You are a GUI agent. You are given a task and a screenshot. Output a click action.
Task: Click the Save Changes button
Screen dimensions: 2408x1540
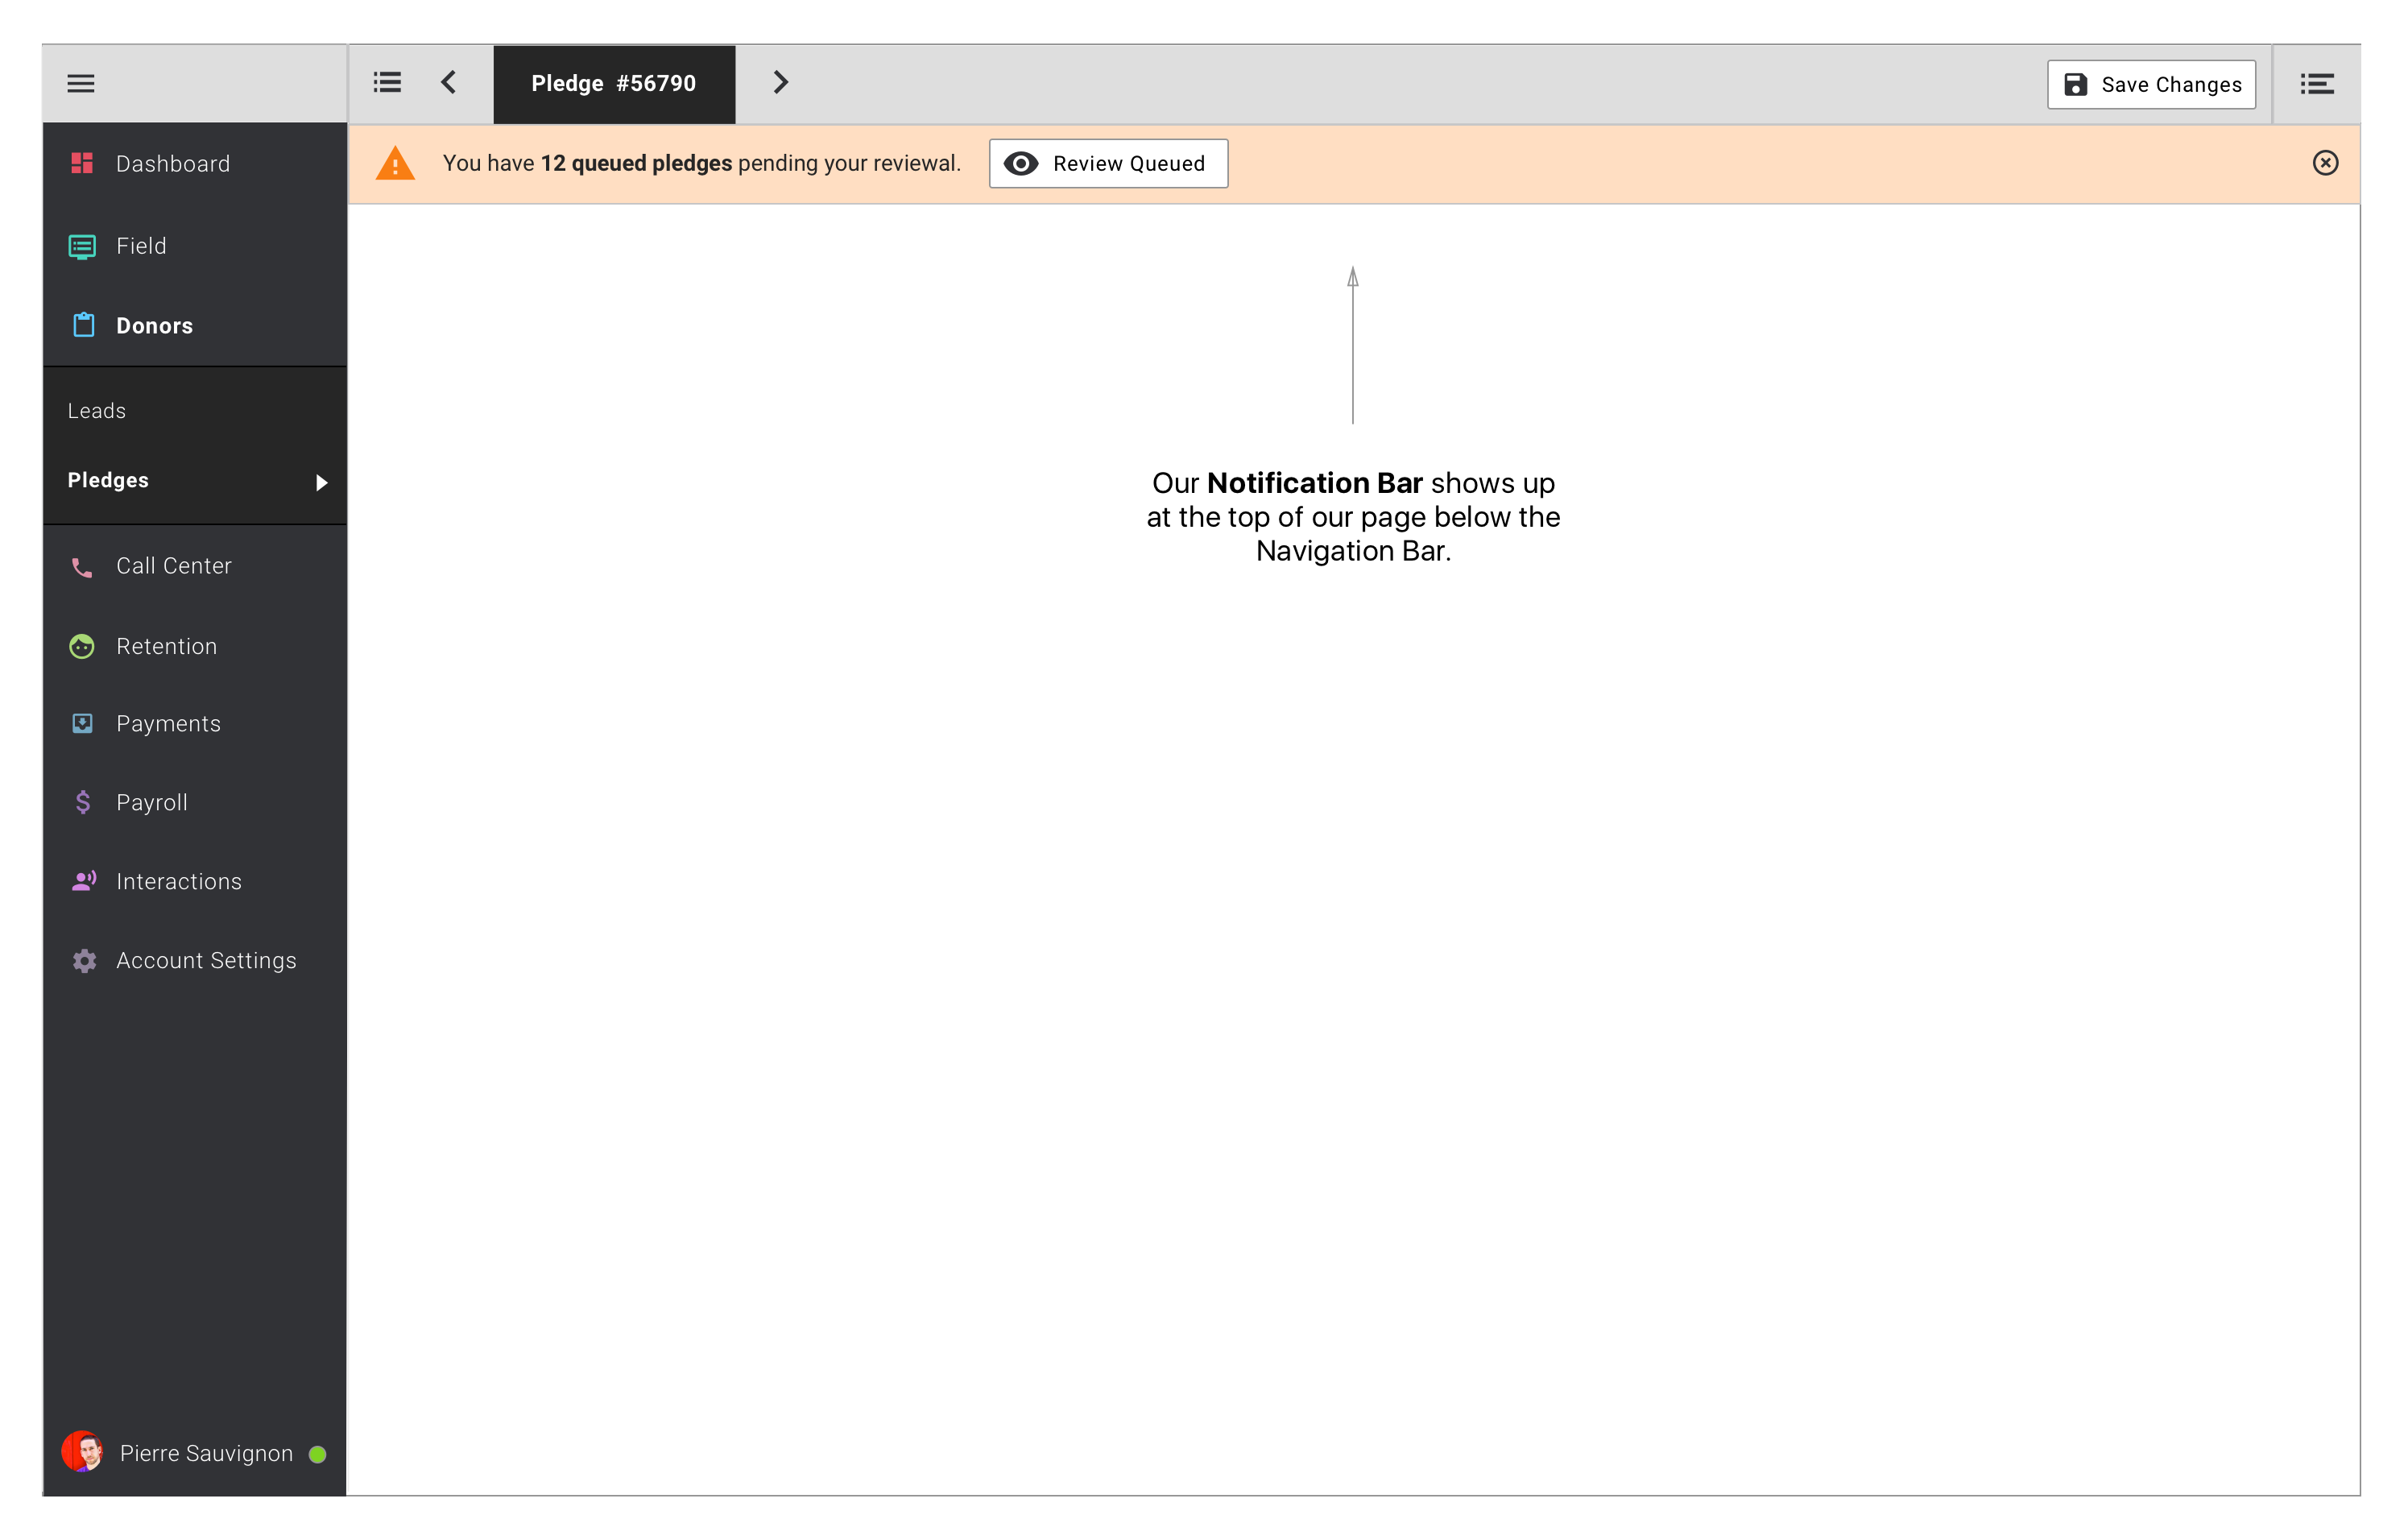pyautogui.click(x=2151, y=84)
